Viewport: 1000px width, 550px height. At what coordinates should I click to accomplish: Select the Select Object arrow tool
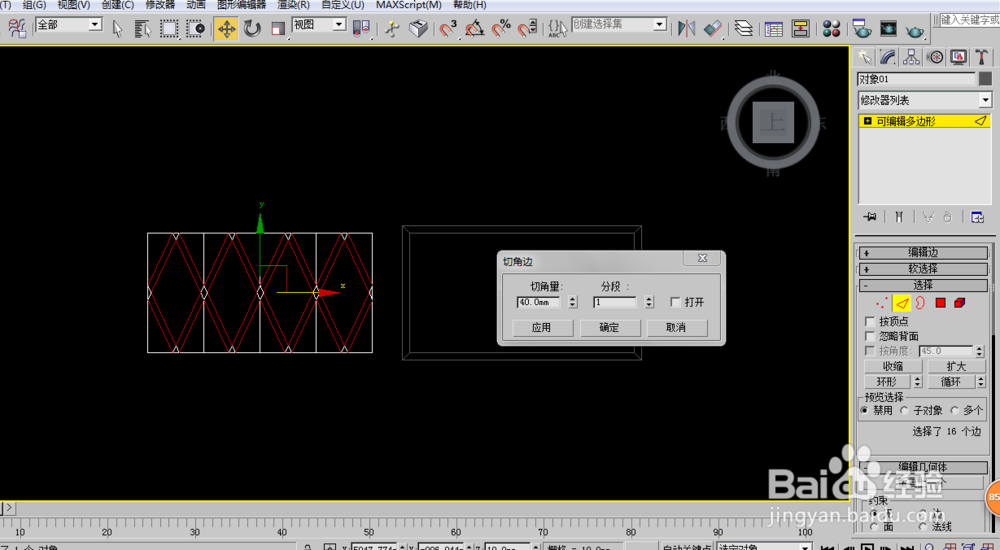click(x=117, y=29)
